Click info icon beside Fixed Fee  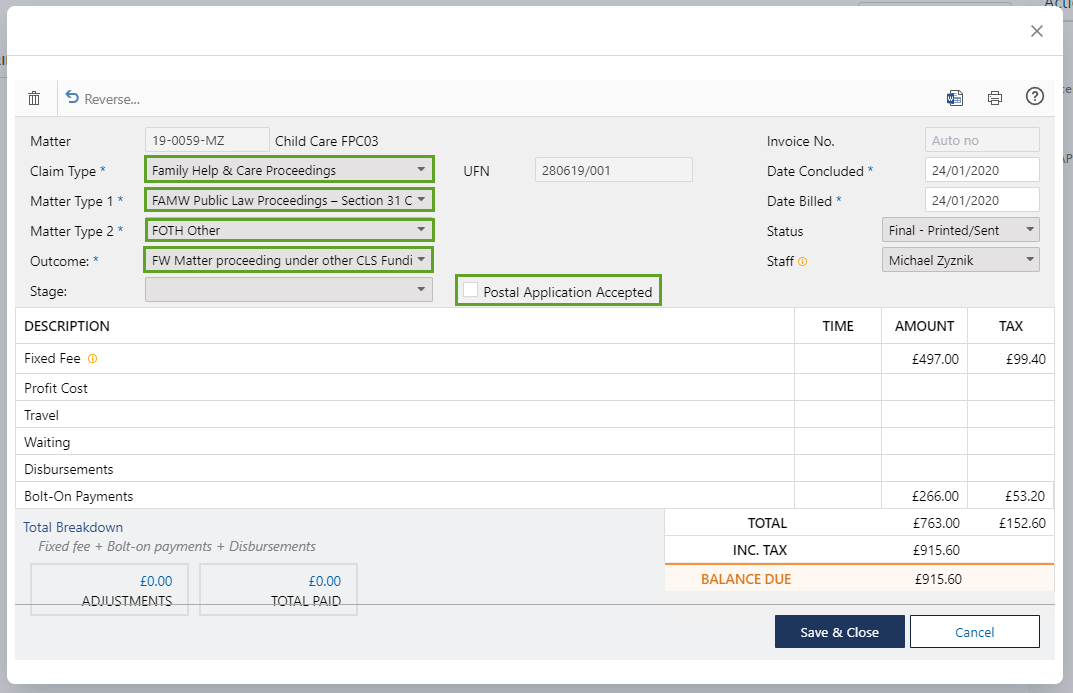point(93,359)
